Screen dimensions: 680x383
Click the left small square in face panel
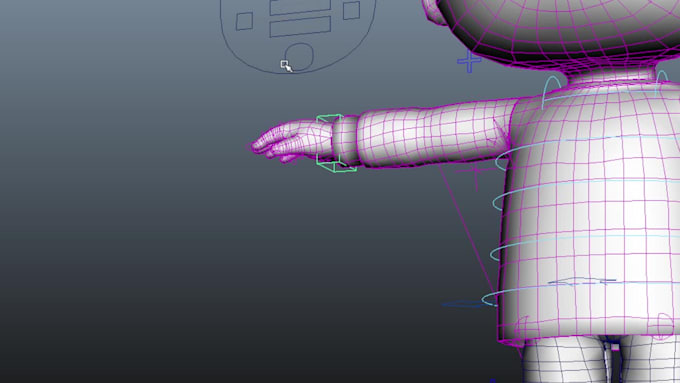244,21
